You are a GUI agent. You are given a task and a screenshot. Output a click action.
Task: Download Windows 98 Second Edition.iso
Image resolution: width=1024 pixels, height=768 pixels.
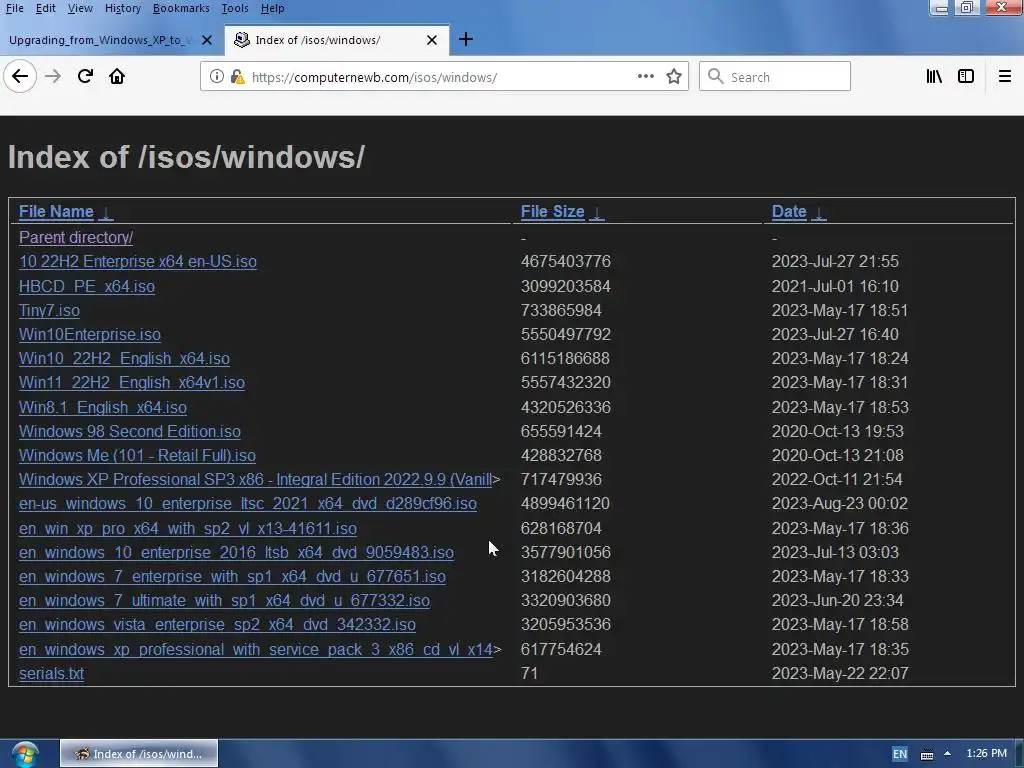pyautogui.click(x=130, y=432)
